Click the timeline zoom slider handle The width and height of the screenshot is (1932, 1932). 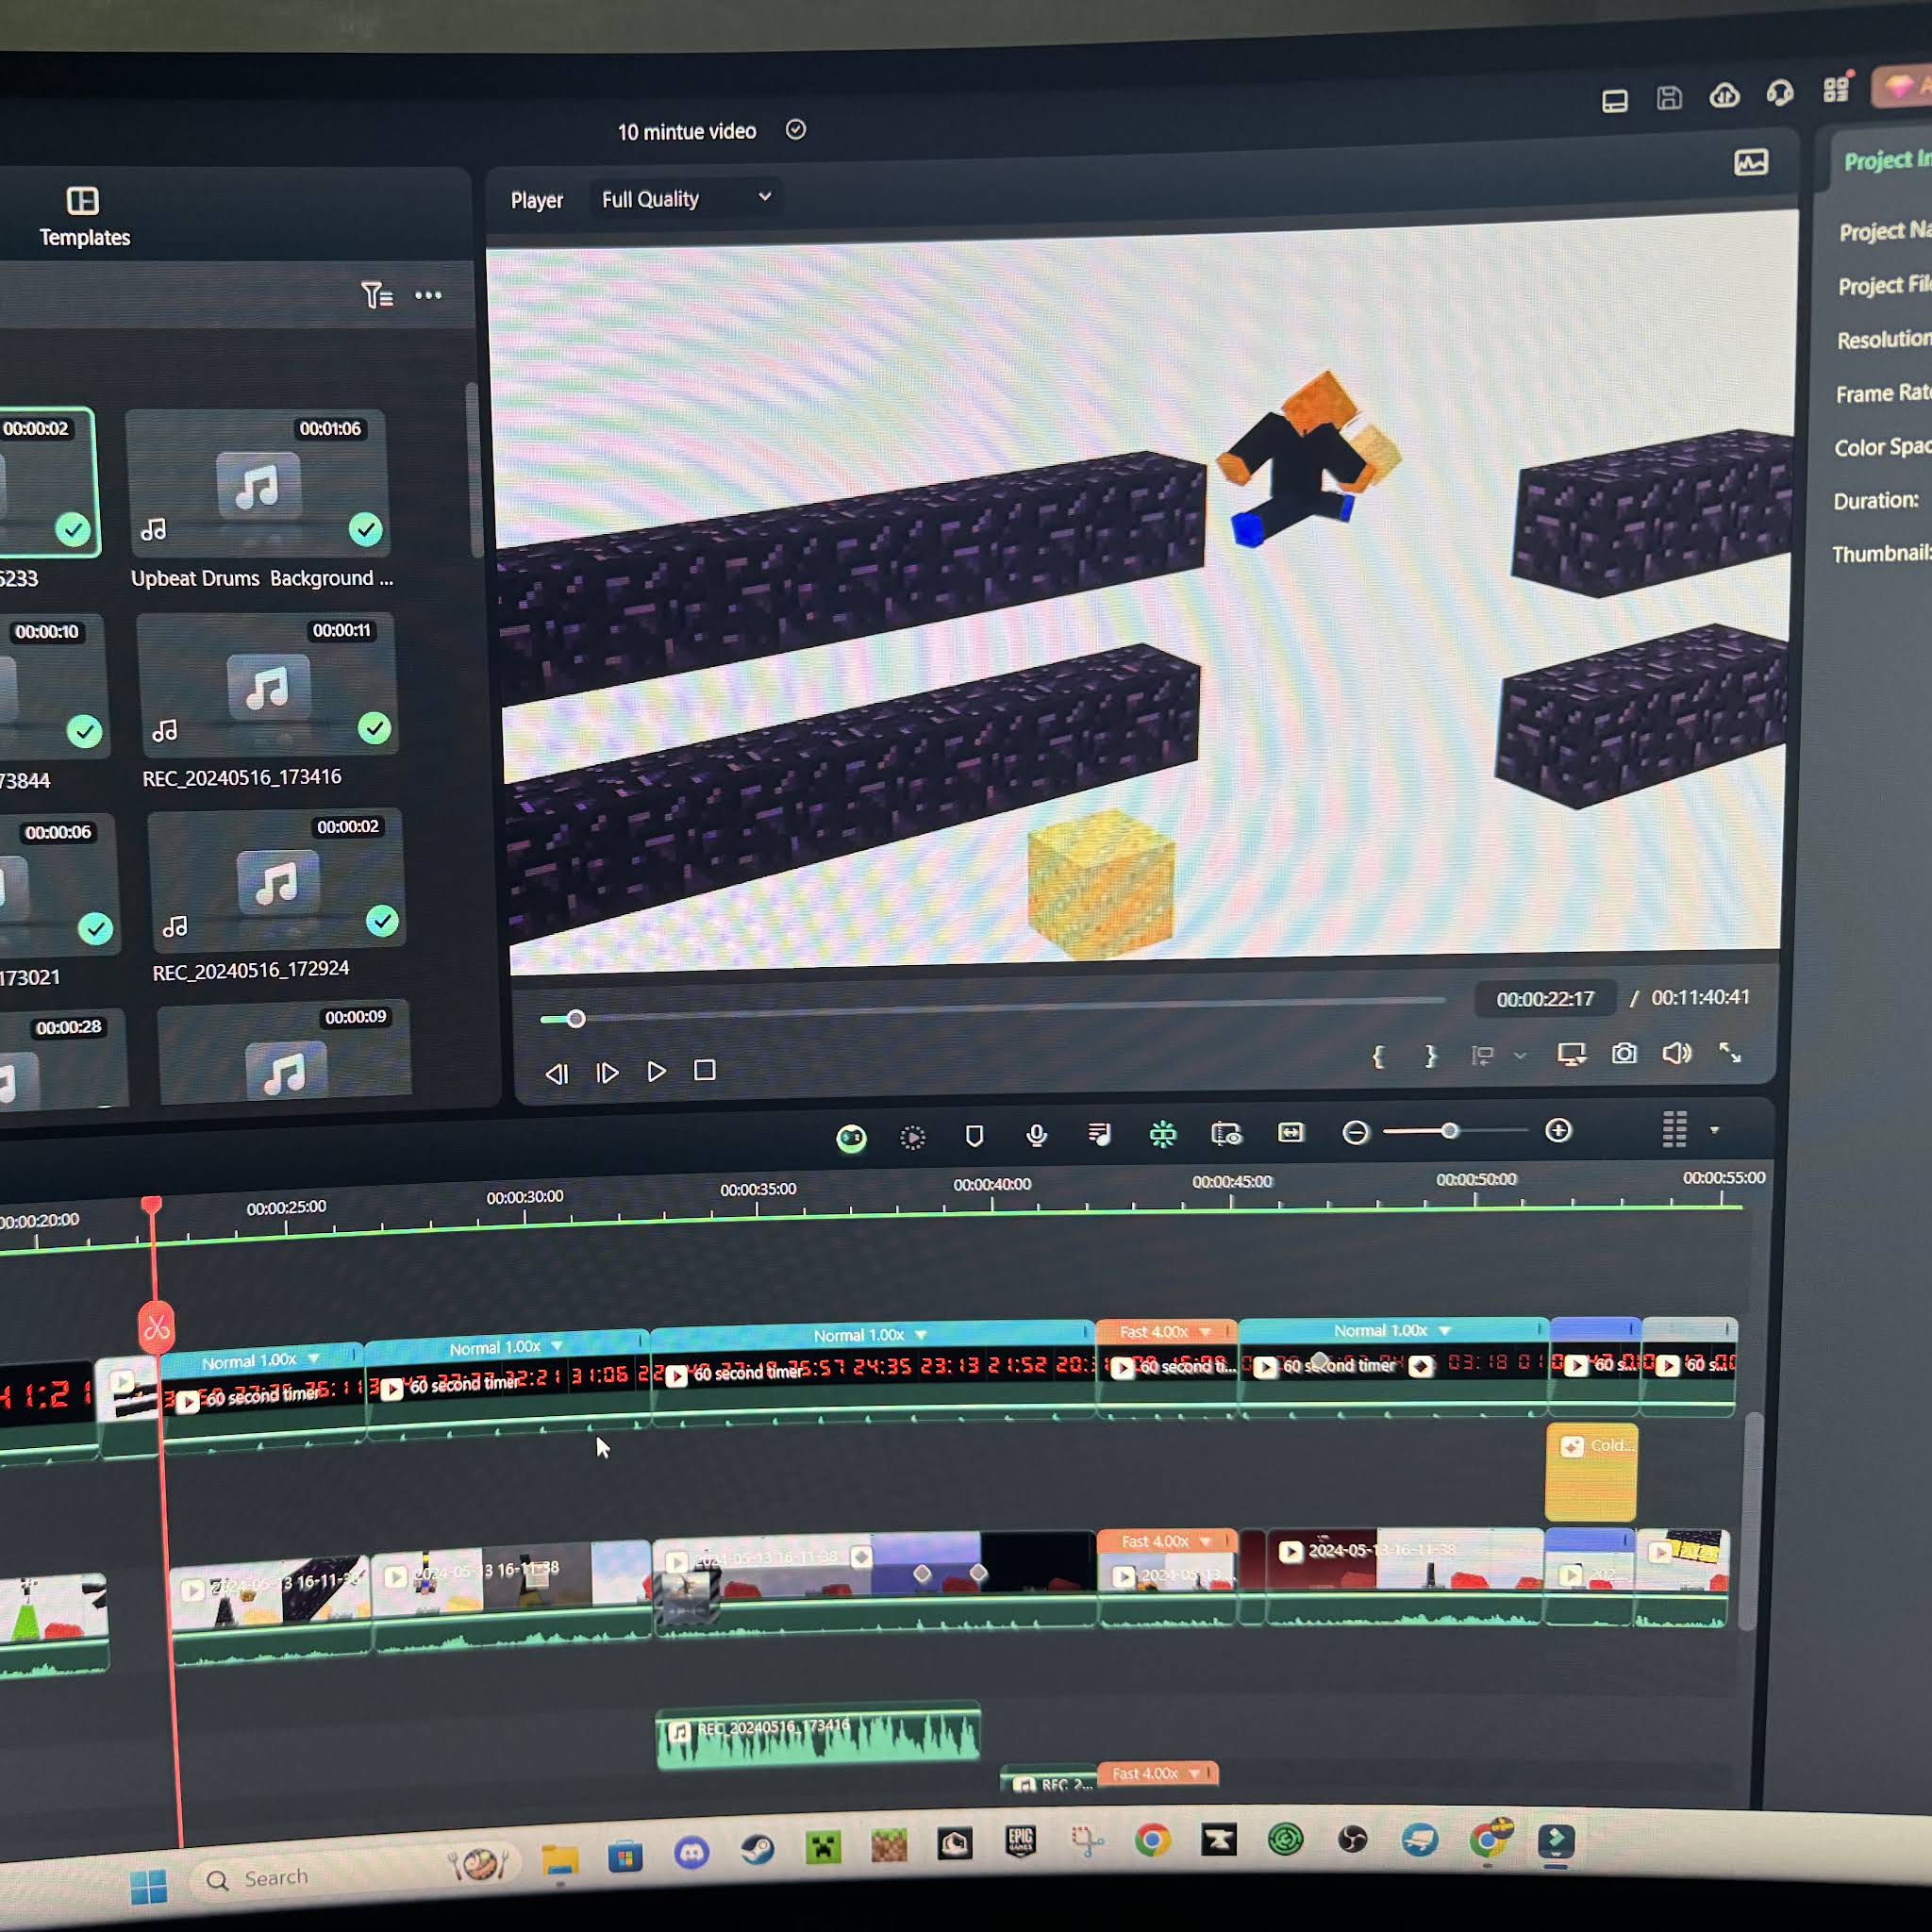point(1449,1131)
